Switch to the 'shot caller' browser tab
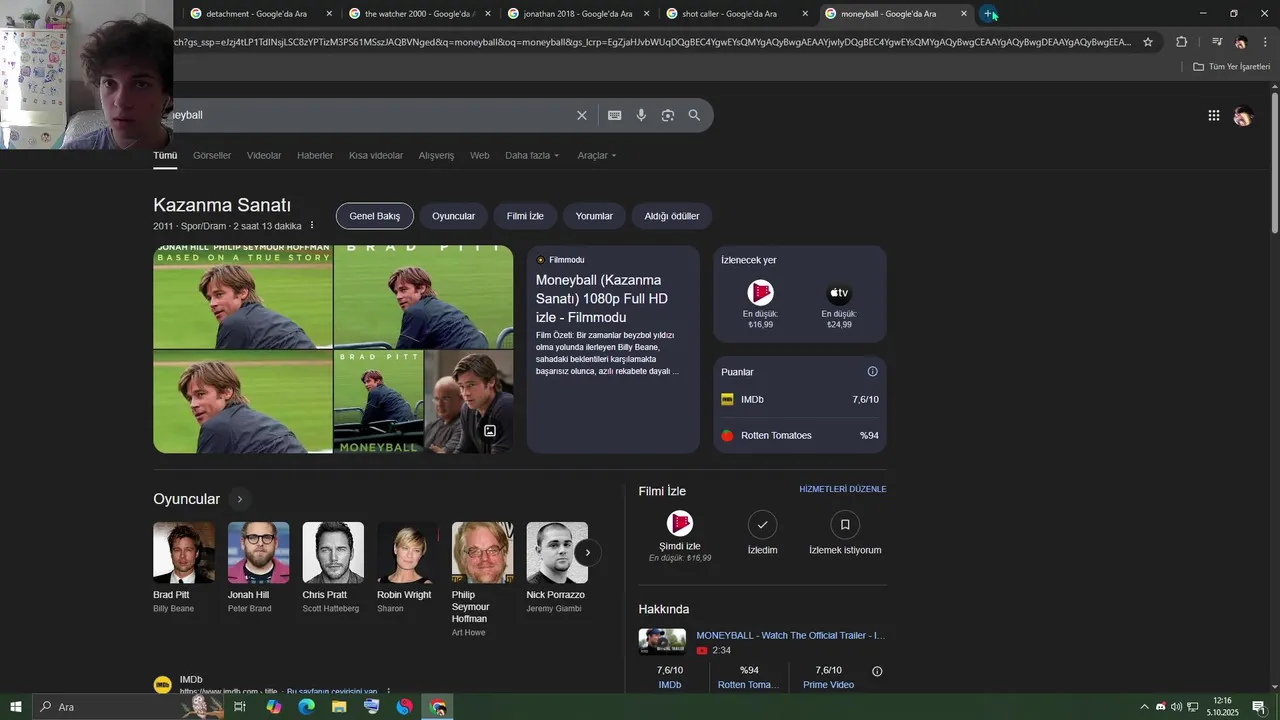This screenshot has width=1280, height=720. pos(737,14)
